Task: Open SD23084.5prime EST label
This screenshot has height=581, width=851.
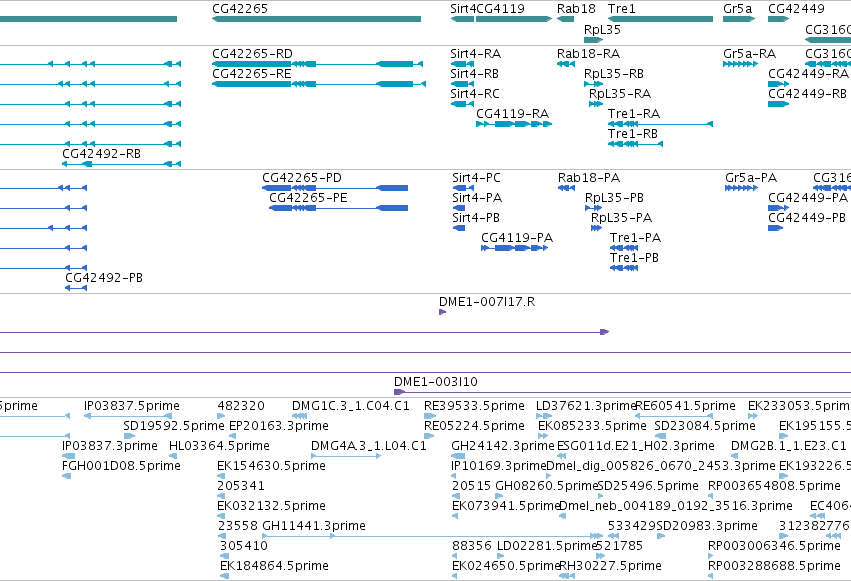Action: point(705,426)
